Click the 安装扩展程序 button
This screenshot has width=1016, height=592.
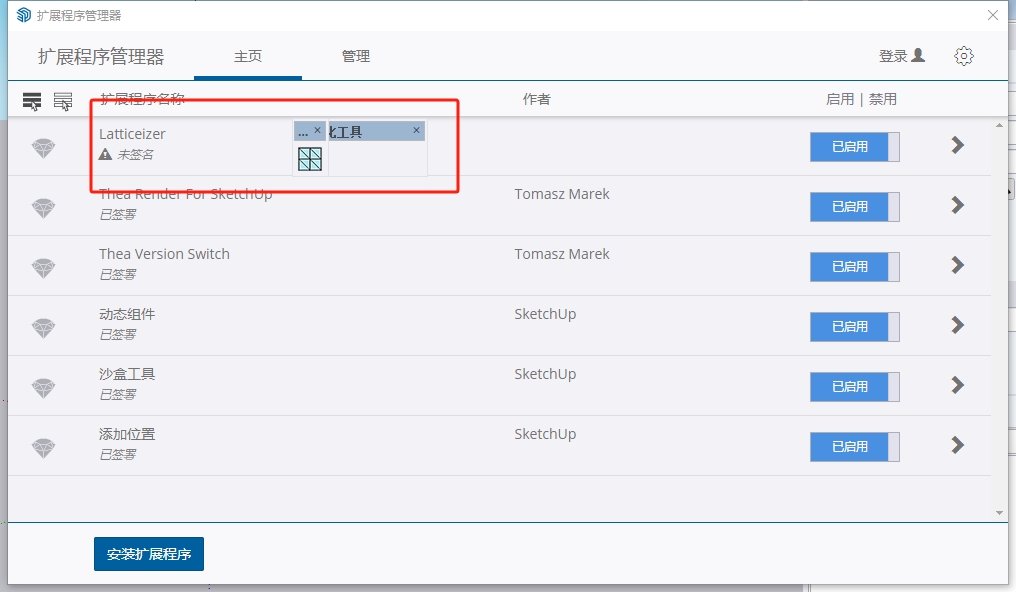point(149,554)
